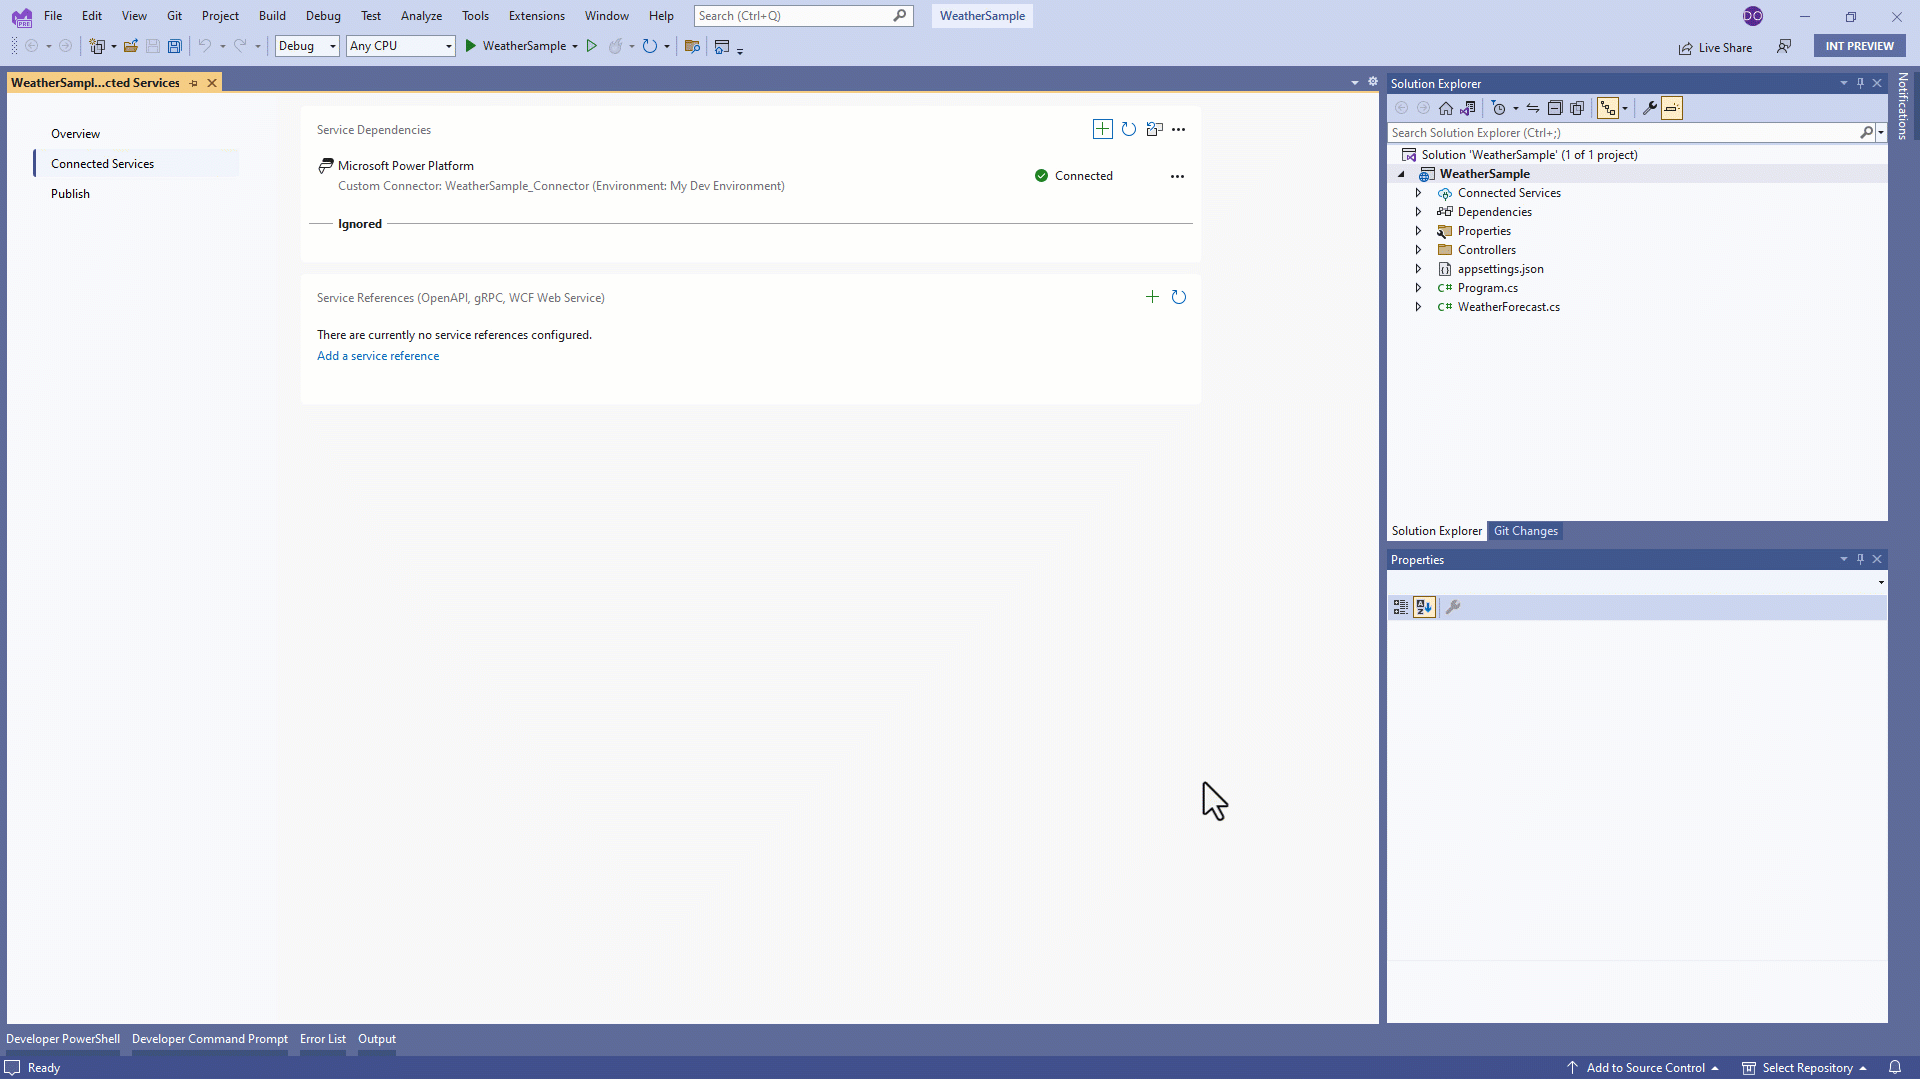The width and height of the screenshot is (1920, 1080).
Task: Switch Properties panel to Categorized view
Action: (x=1400, y=607)
